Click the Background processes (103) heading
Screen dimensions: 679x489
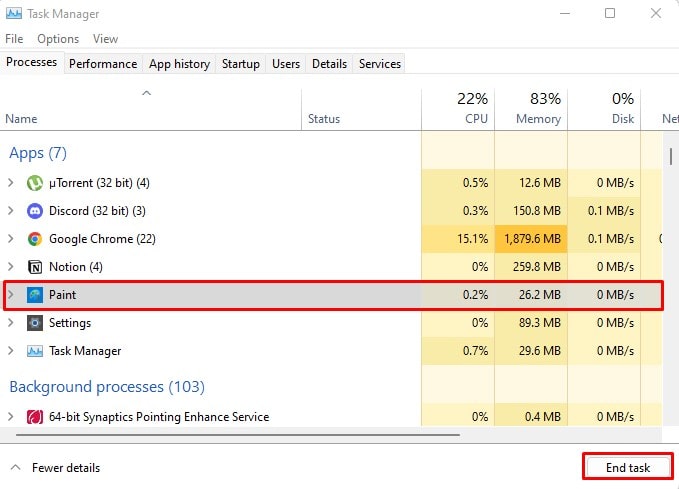[x=107, y=387]
